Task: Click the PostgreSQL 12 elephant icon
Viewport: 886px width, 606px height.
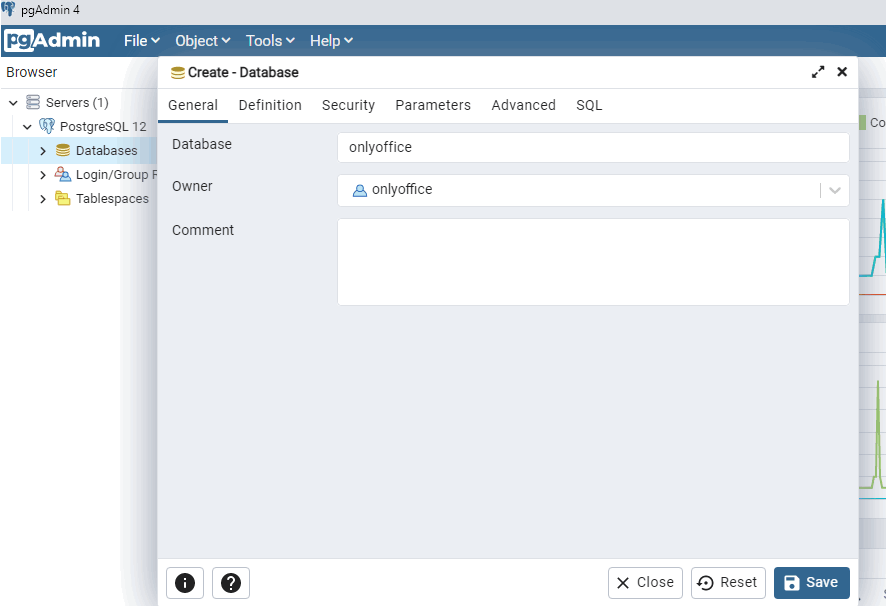Action: pos(47,126)
